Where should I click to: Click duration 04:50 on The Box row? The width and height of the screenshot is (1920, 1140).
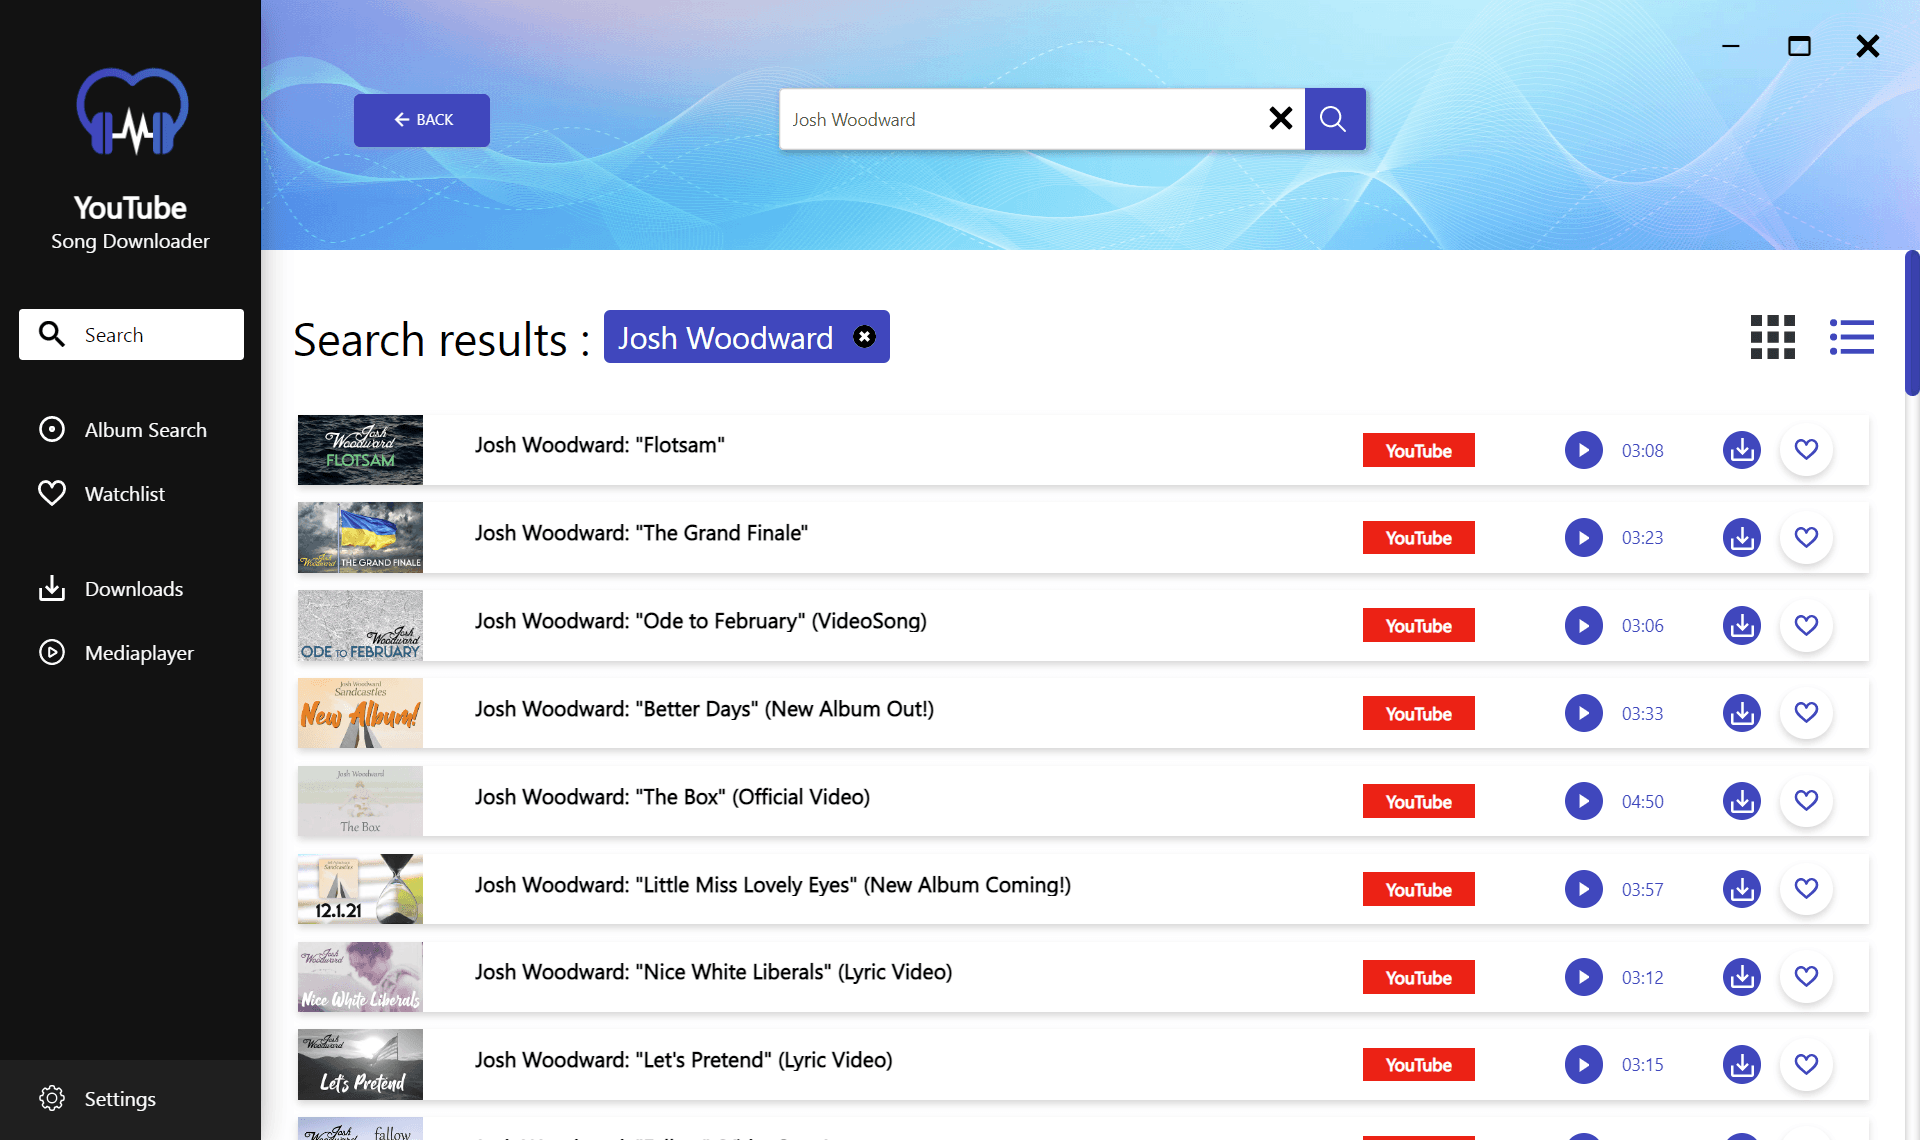click(x=1642, y=802)
